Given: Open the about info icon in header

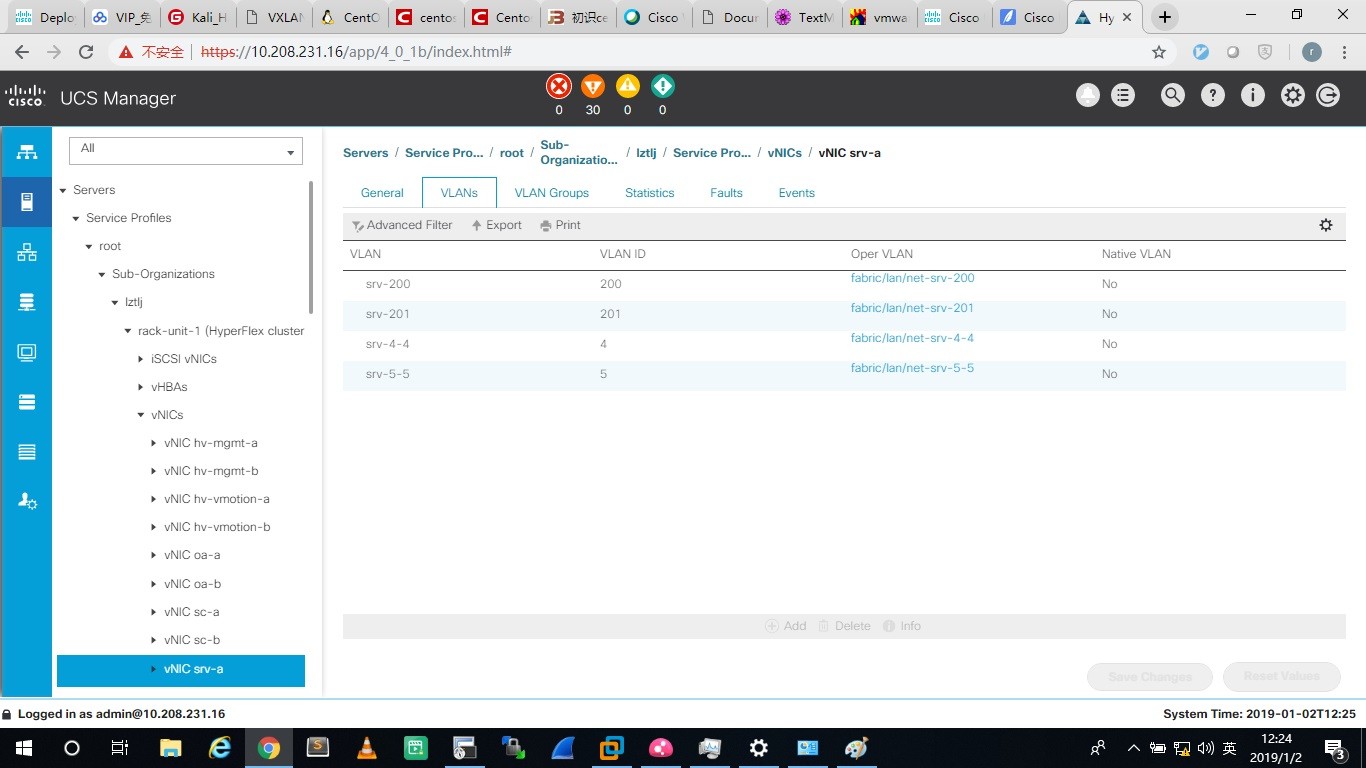Looking at the screenshot, I should pyautogui.click(x=1253, y=96).
